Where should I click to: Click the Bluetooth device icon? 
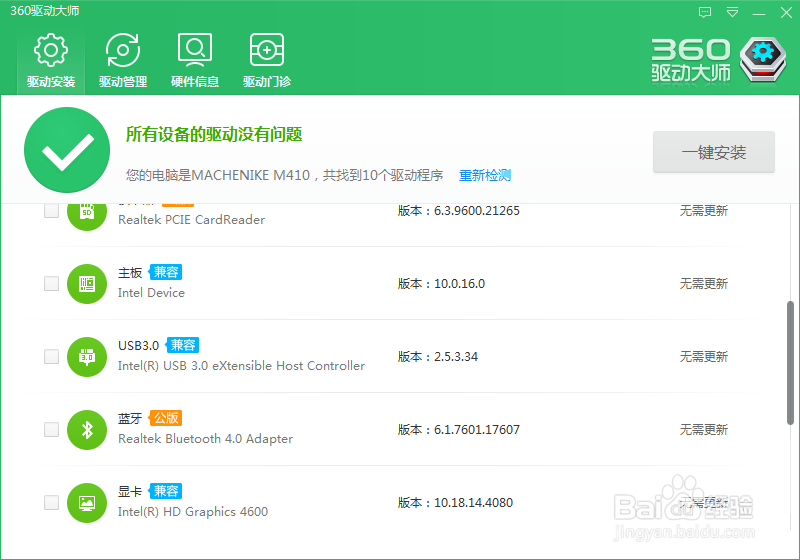(87, 429)
